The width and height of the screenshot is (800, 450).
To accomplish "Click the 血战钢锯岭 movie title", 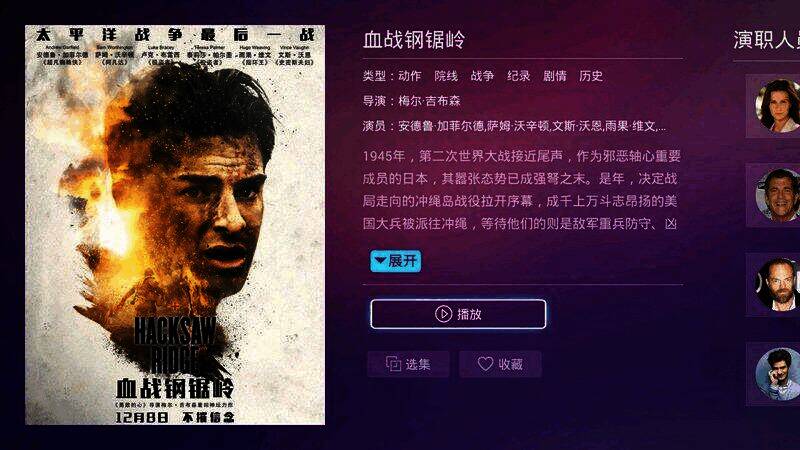I will [x=414, y=40].
